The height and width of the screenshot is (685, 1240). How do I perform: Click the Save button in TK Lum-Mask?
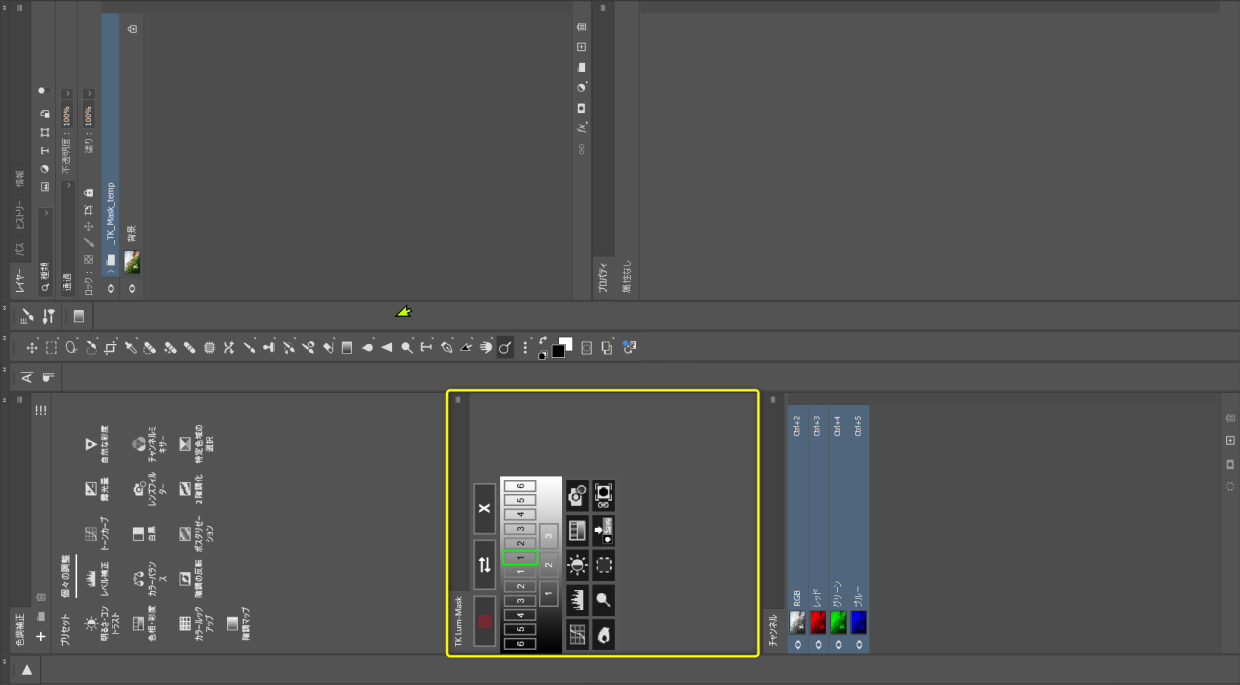(x=603, y=530)
